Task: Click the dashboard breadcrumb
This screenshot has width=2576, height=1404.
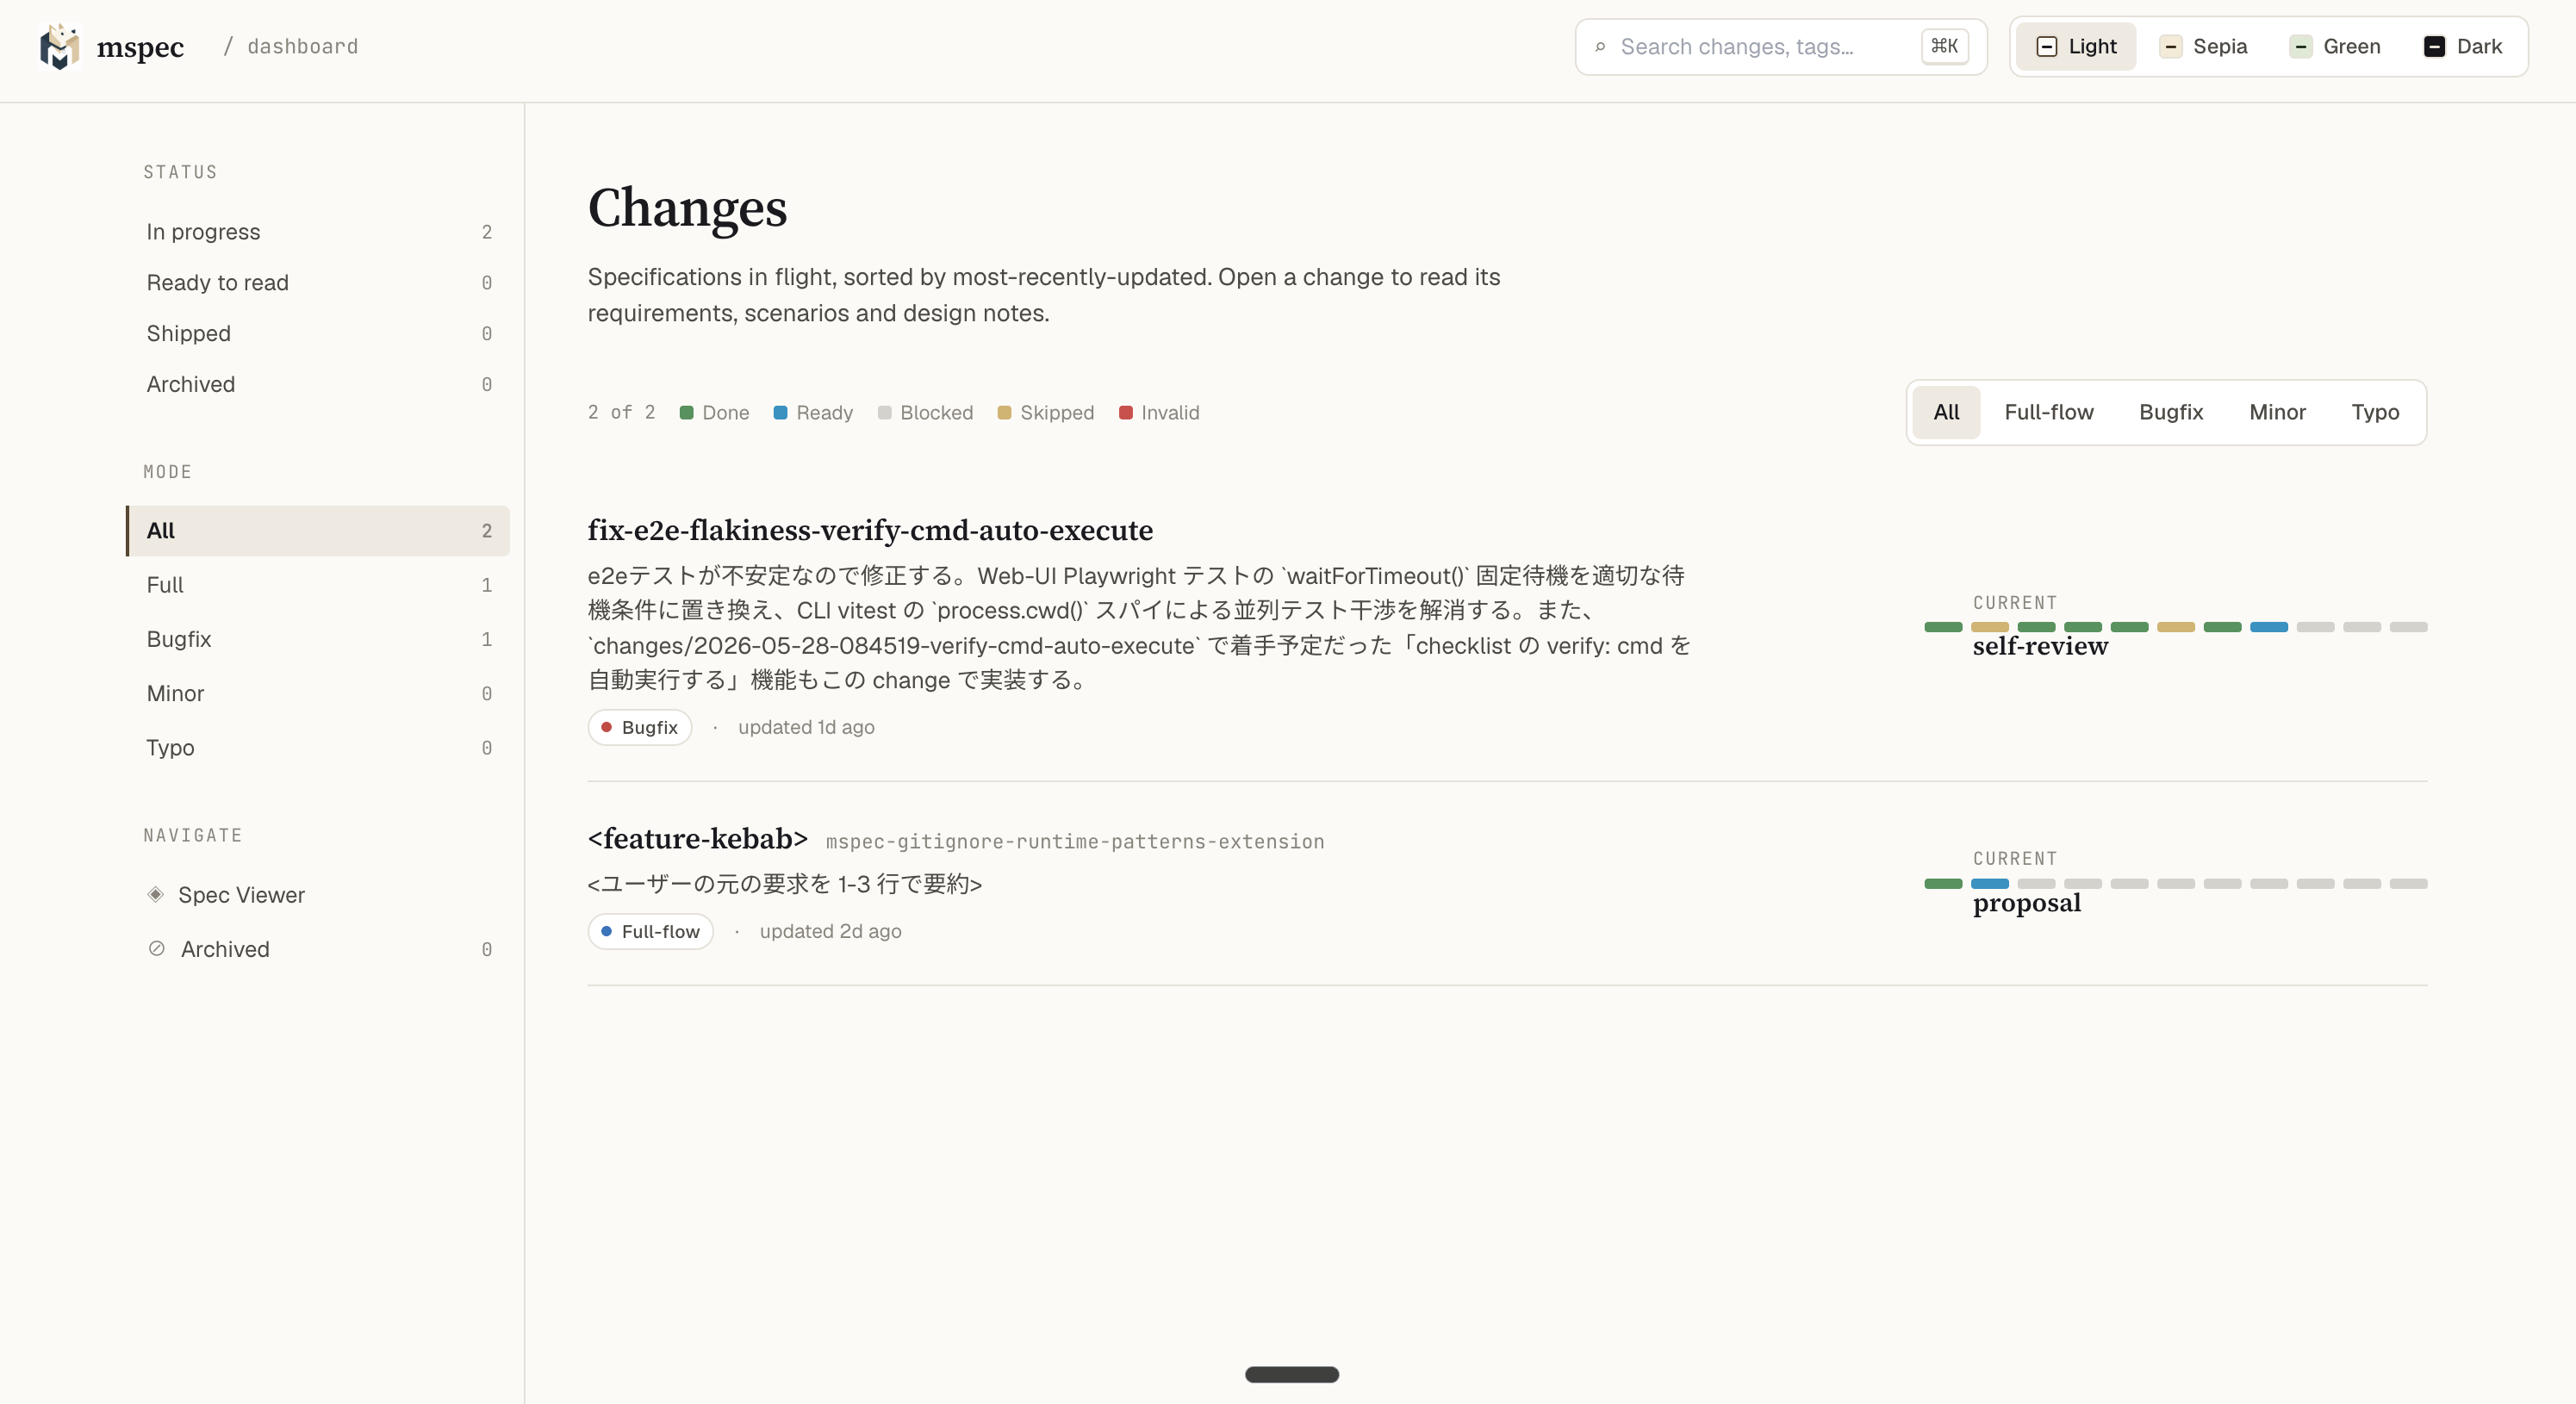Action: pyautogui.click(x=302, y=47)
